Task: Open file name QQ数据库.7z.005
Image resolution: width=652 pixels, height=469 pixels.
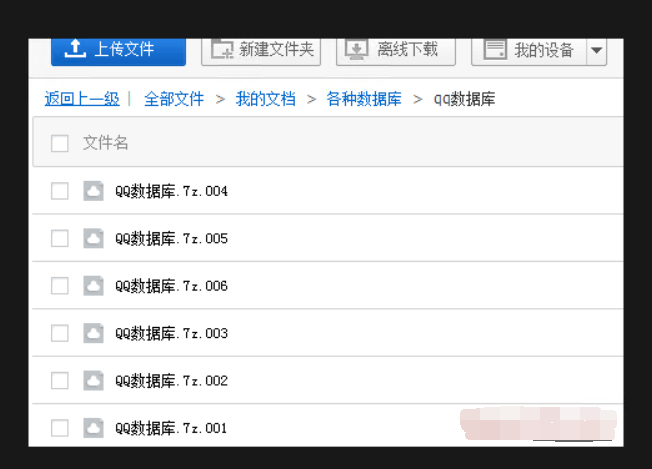Action: 171,239
